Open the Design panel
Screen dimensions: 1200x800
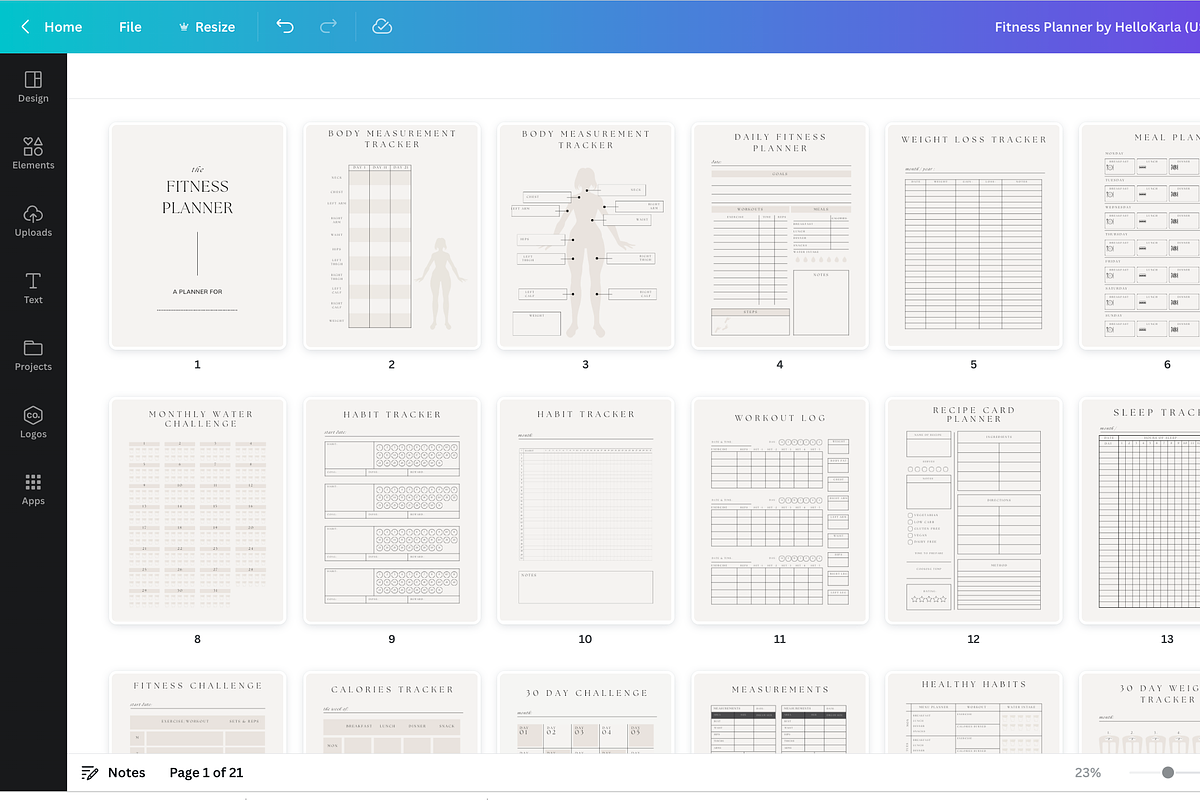[33, 87]
